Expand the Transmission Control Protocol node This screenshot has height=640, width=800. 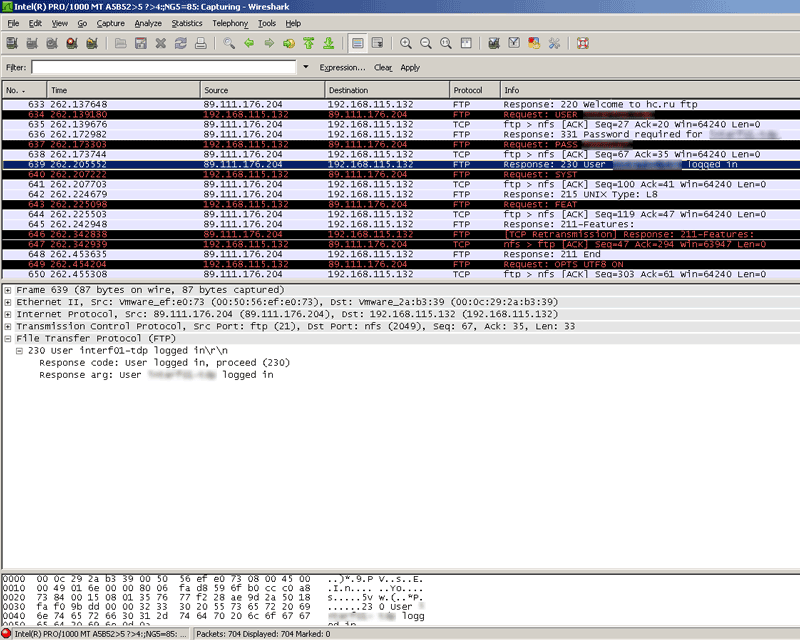point(8,326)
